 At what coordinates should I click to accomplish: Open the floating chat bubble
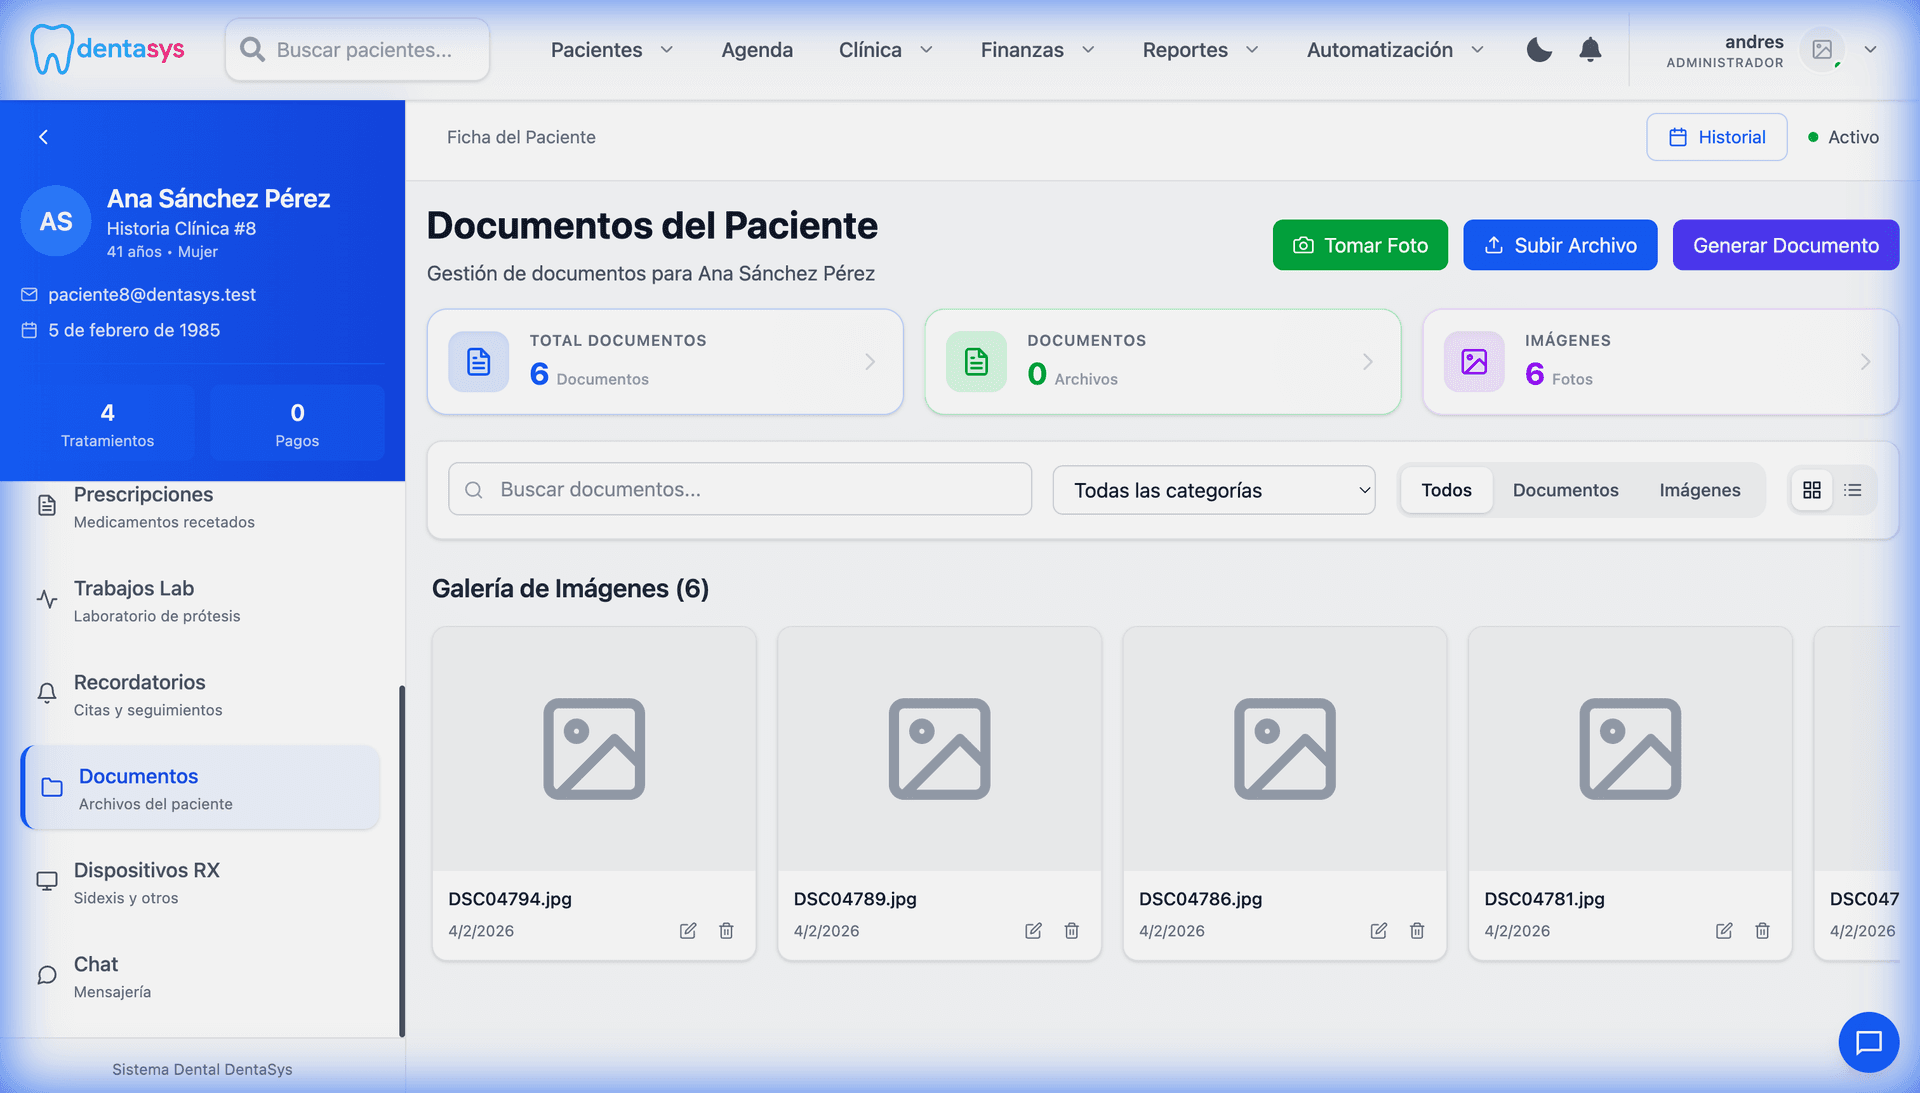pyautogui.click(x=1868, y=1042)
